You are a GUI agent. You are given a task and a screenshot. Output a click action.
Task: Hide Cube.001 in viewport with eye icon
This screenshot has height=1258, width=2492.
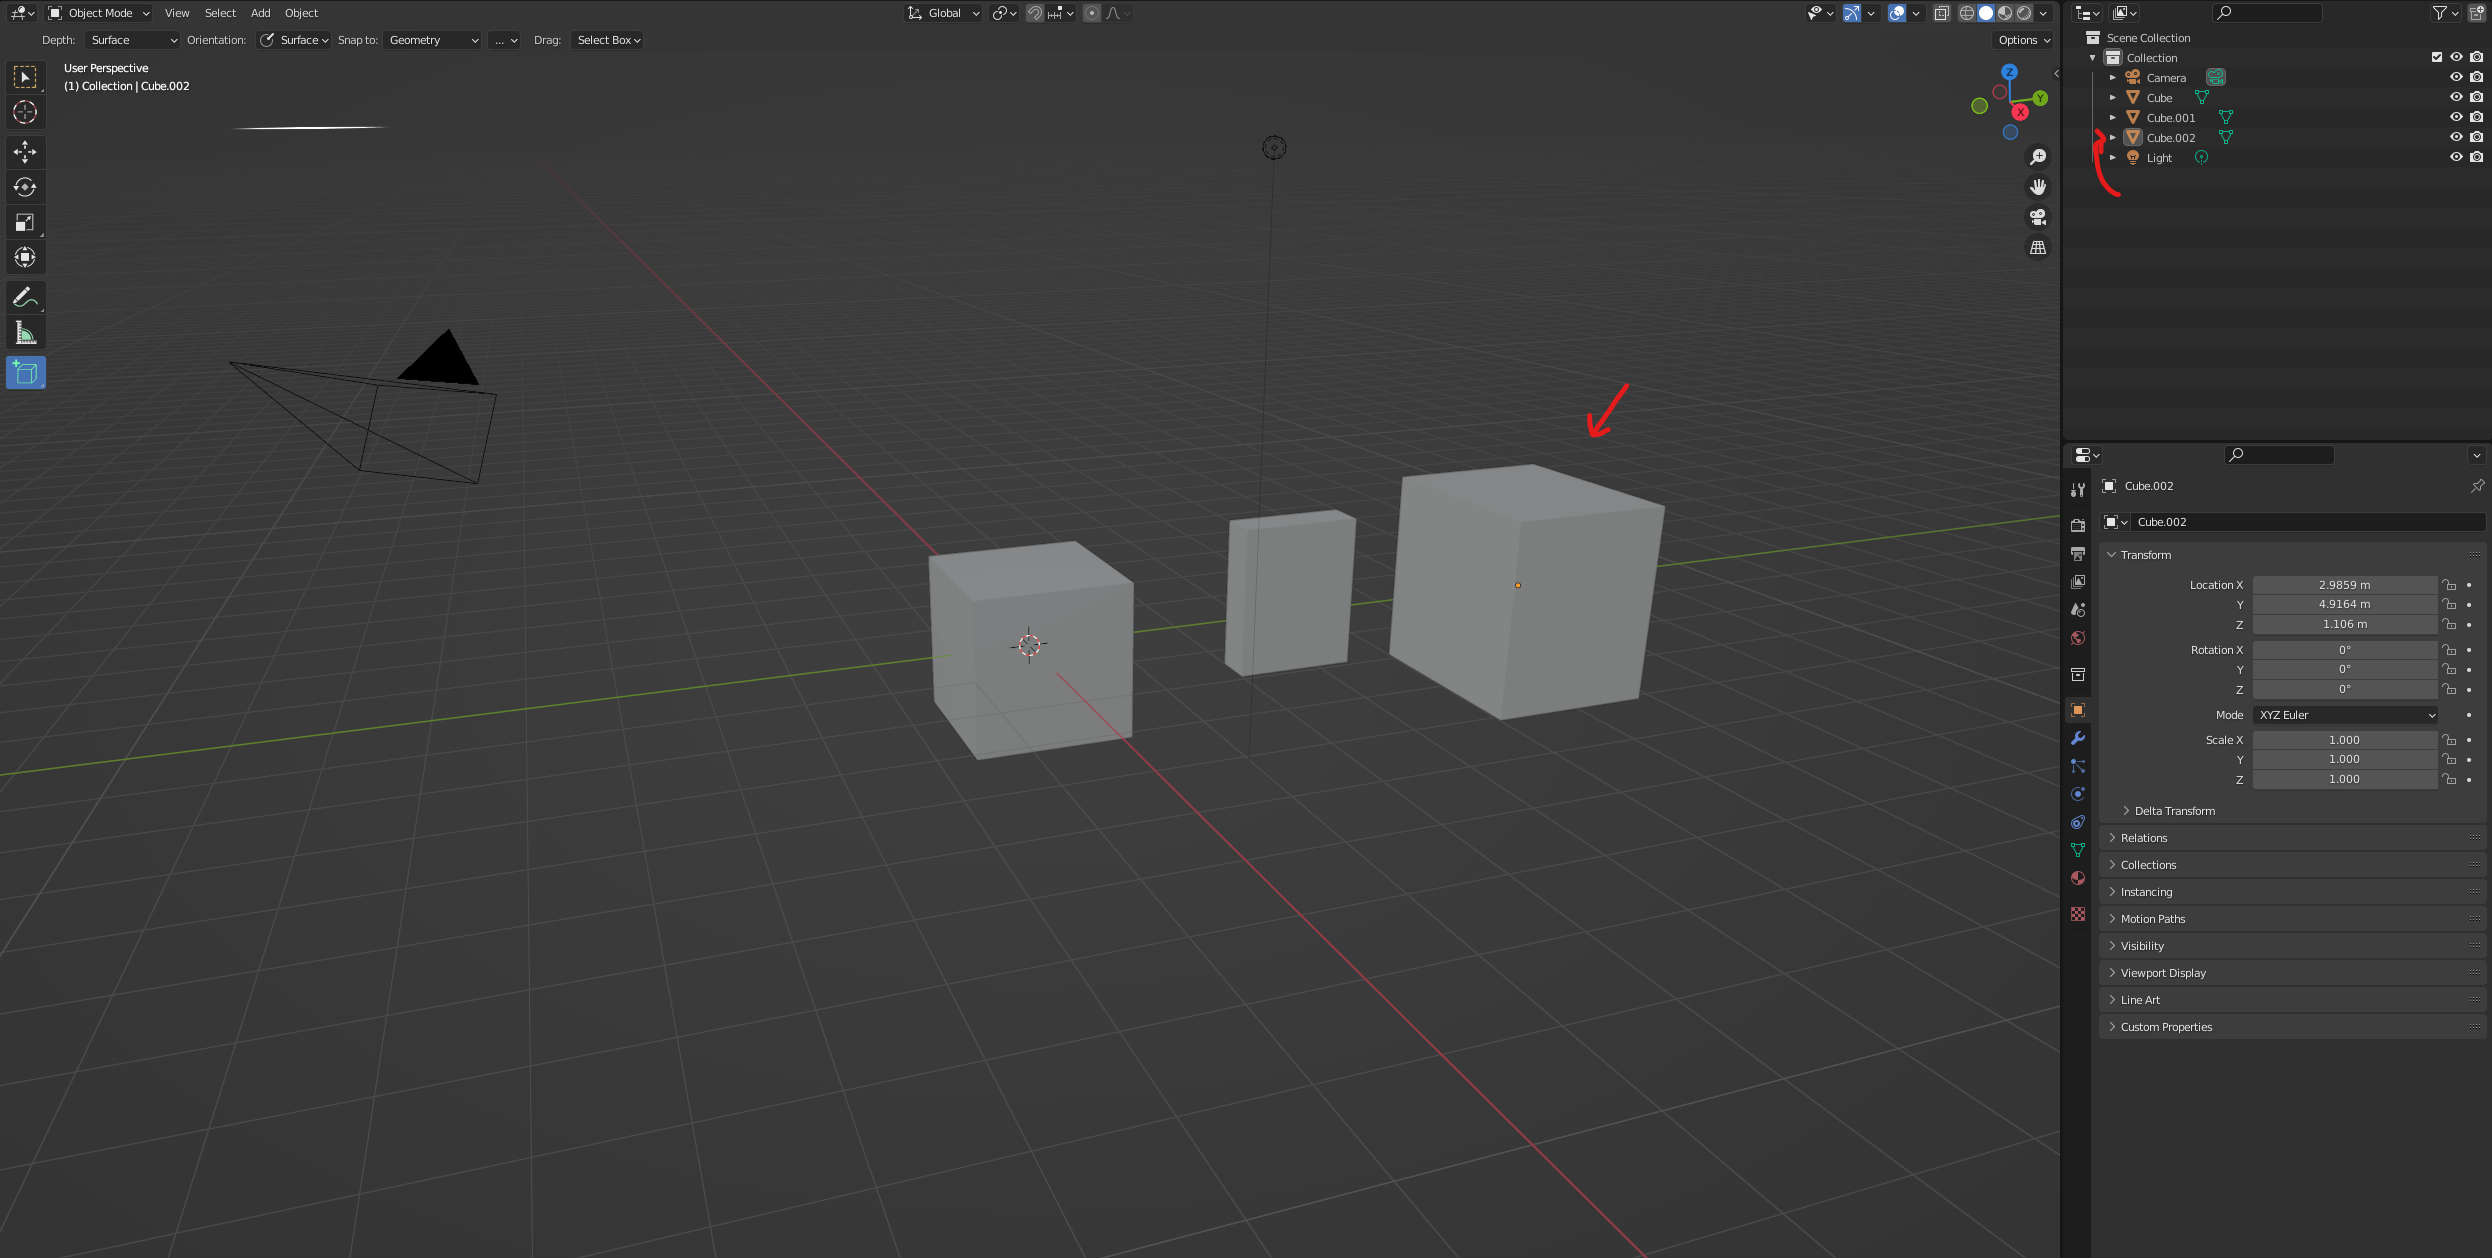(x=2455, y=117)
